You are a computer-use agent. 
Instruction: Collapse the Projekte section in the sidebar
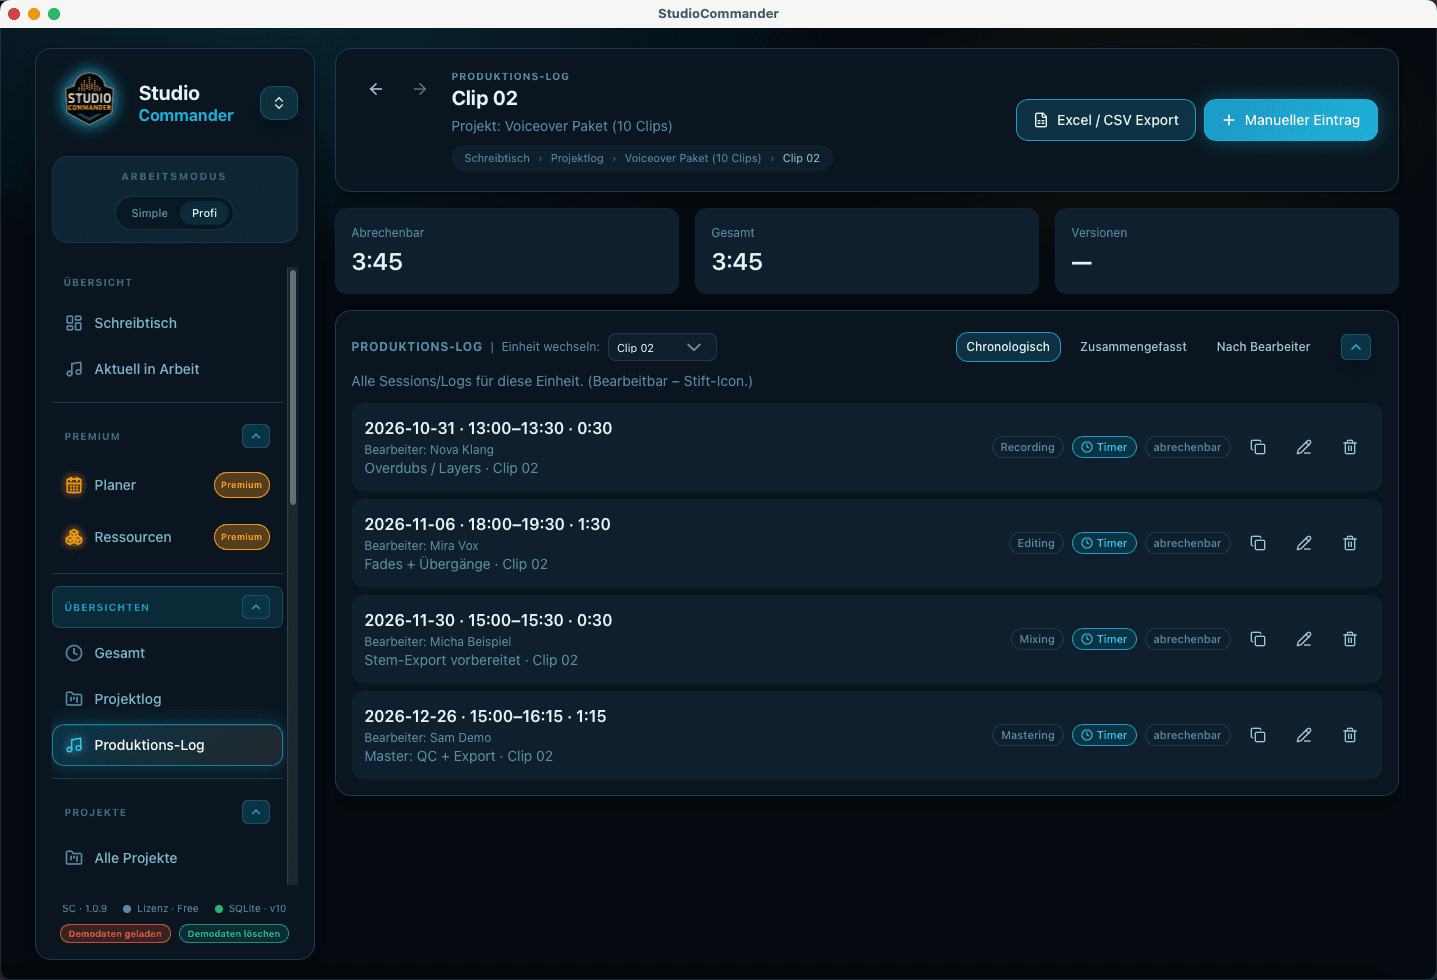256,812
